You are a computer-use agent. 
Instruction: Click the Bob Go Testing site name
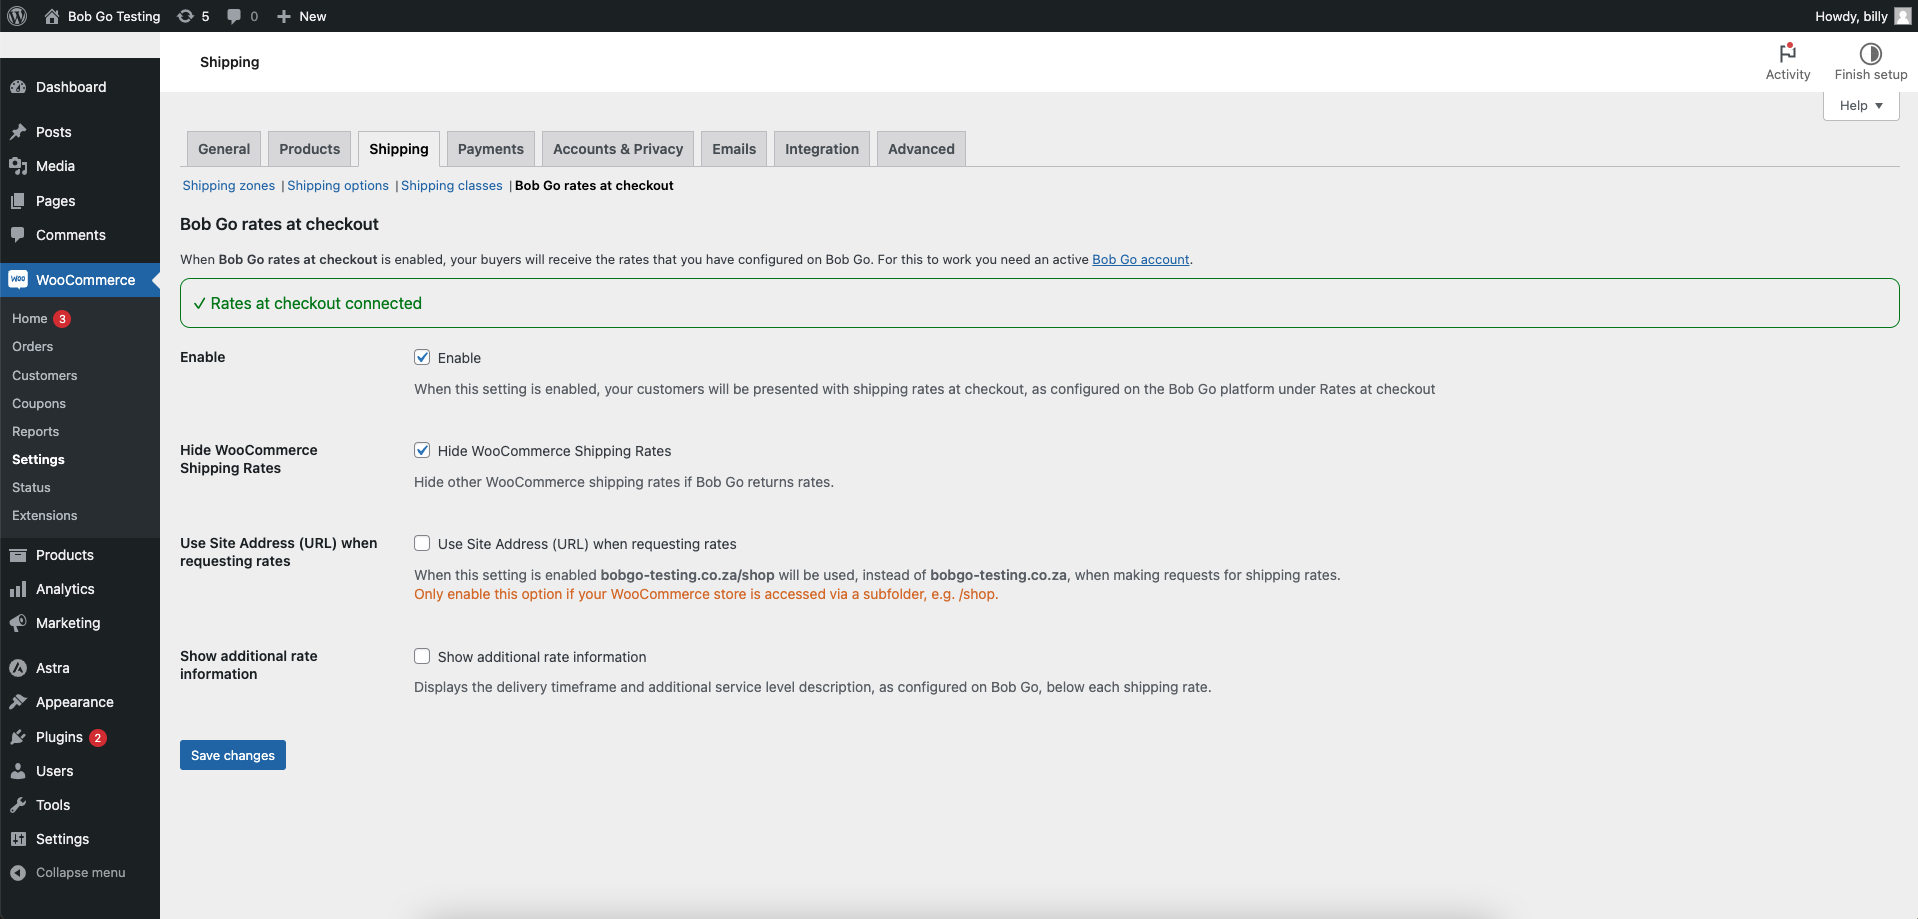114,16
